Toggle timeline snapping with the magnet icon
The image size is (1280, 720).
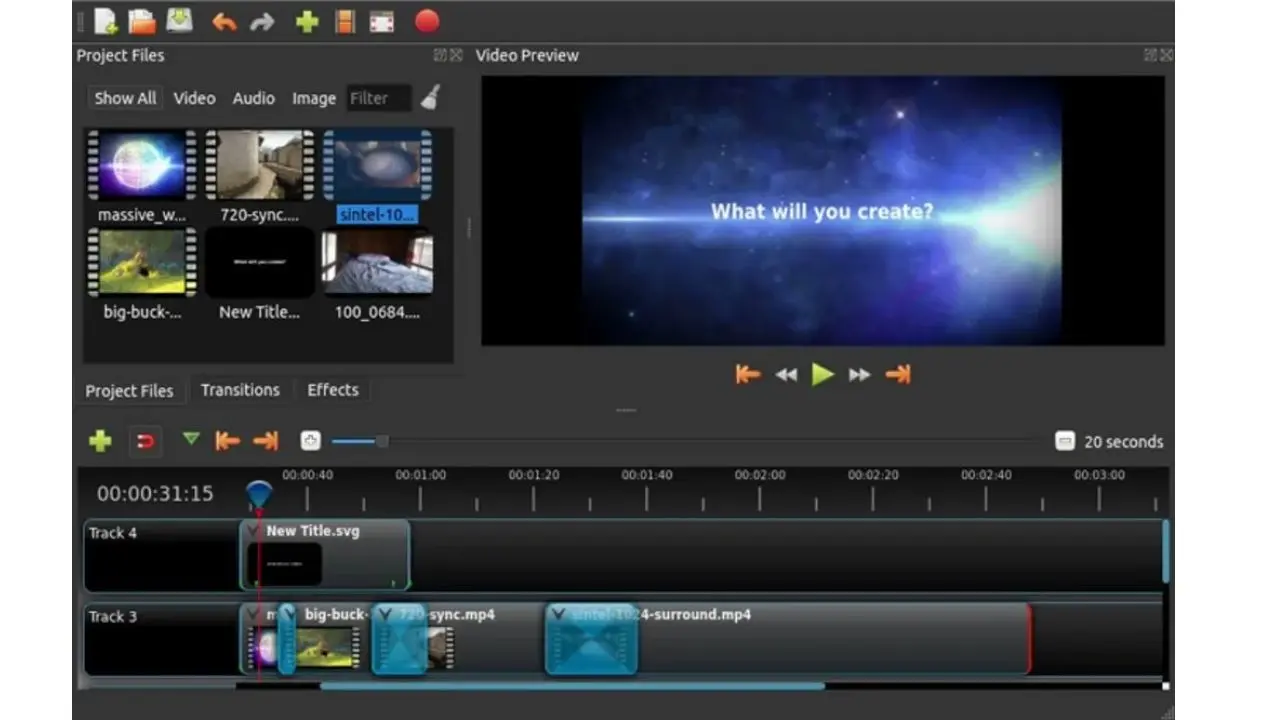146,441
